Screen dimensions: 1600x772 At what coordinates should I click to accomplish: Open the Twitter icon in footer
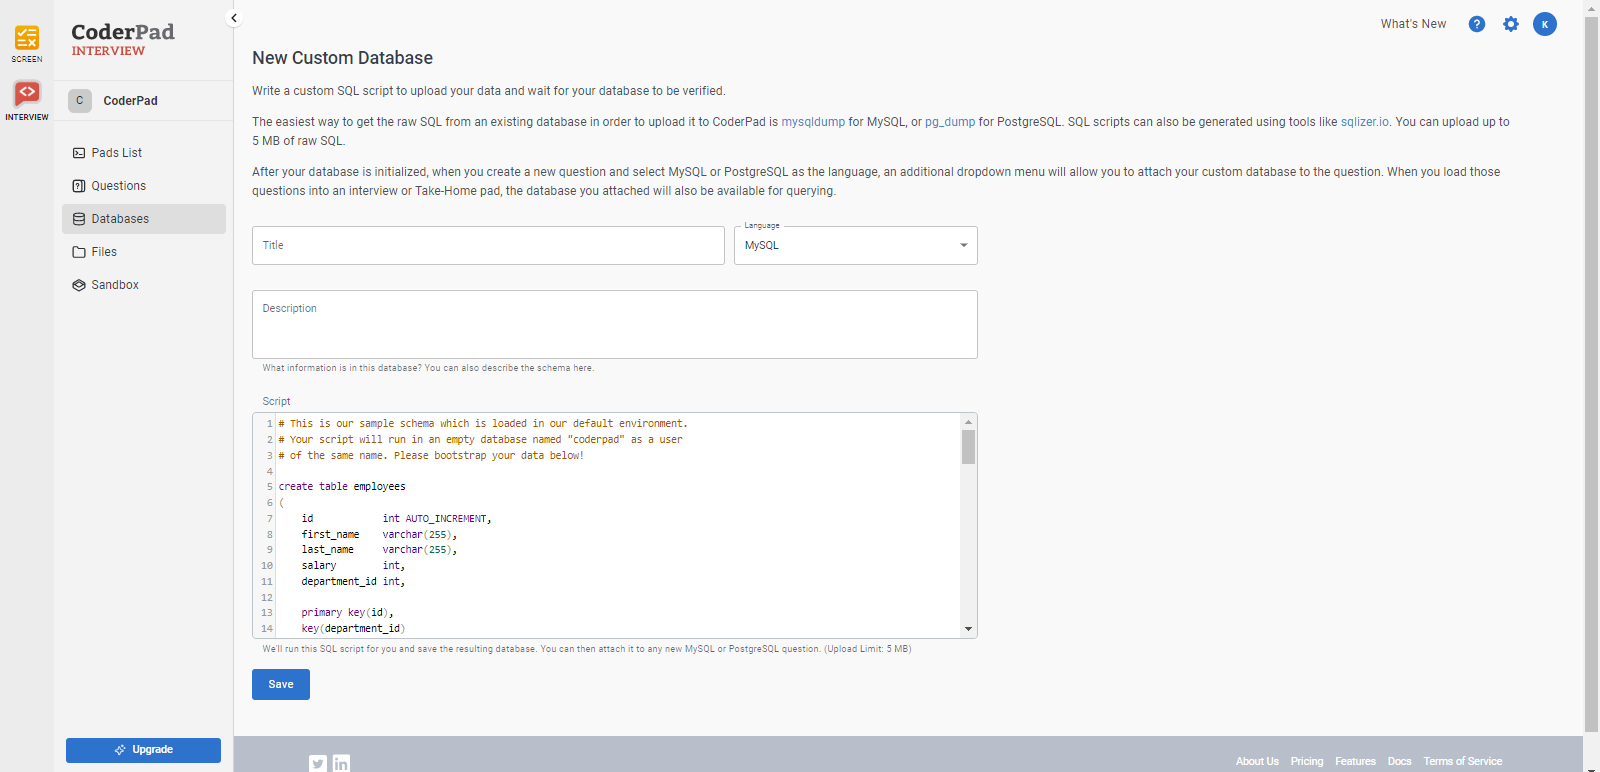[x=317, y=763]
